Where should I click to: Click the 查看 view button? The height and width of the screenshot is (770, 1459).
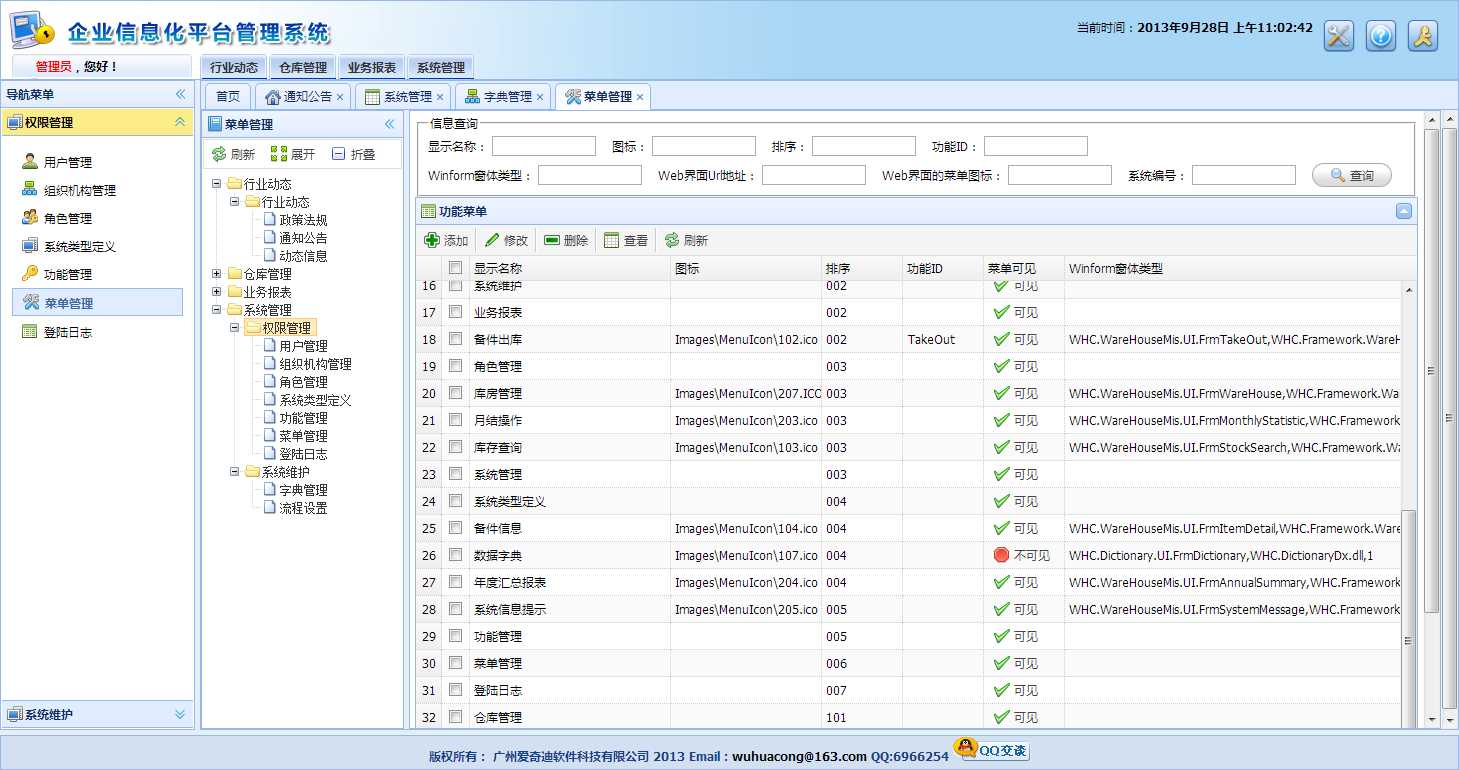tap(626, 240)
